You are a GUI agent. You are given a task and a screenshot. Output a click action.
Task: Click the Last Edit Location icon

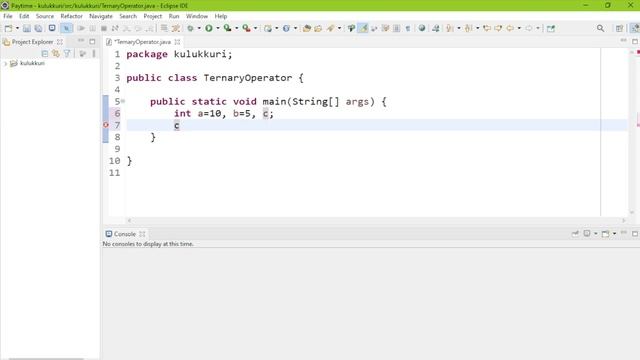point(487,28)
